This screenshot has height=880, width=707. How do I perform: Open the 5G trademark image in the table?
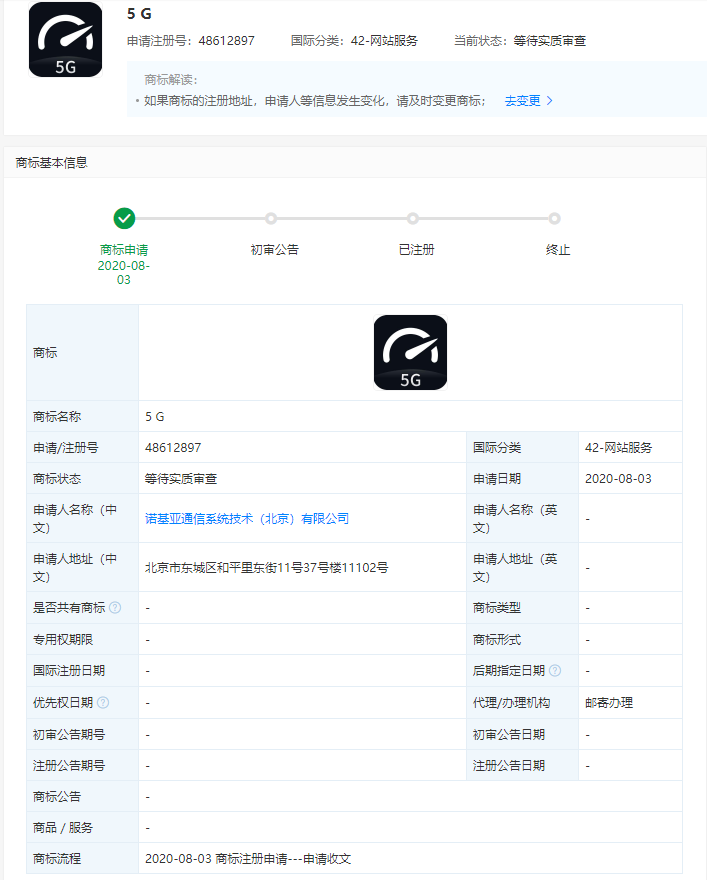coord(410,352)
